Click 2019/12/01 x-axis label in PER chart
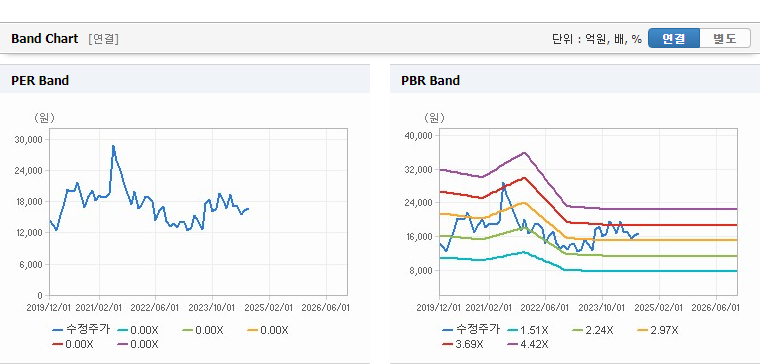Screen dimensions: 760x364 coord(48,308)
